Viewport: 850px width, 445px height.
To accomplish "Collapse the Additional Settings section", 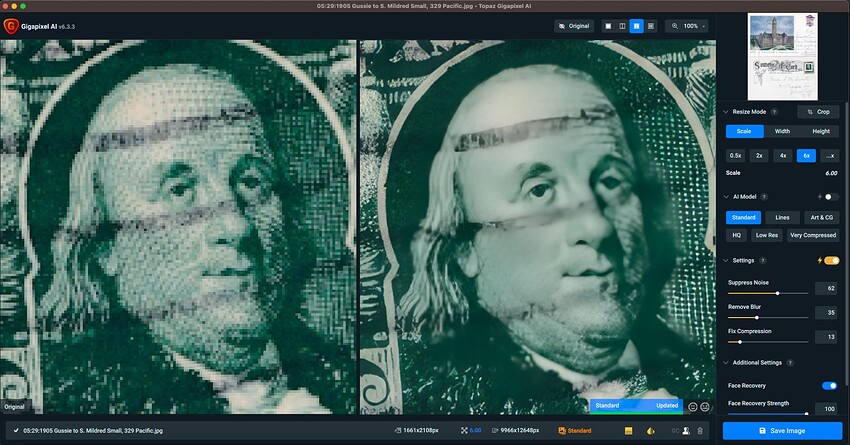I will point(726,363).
